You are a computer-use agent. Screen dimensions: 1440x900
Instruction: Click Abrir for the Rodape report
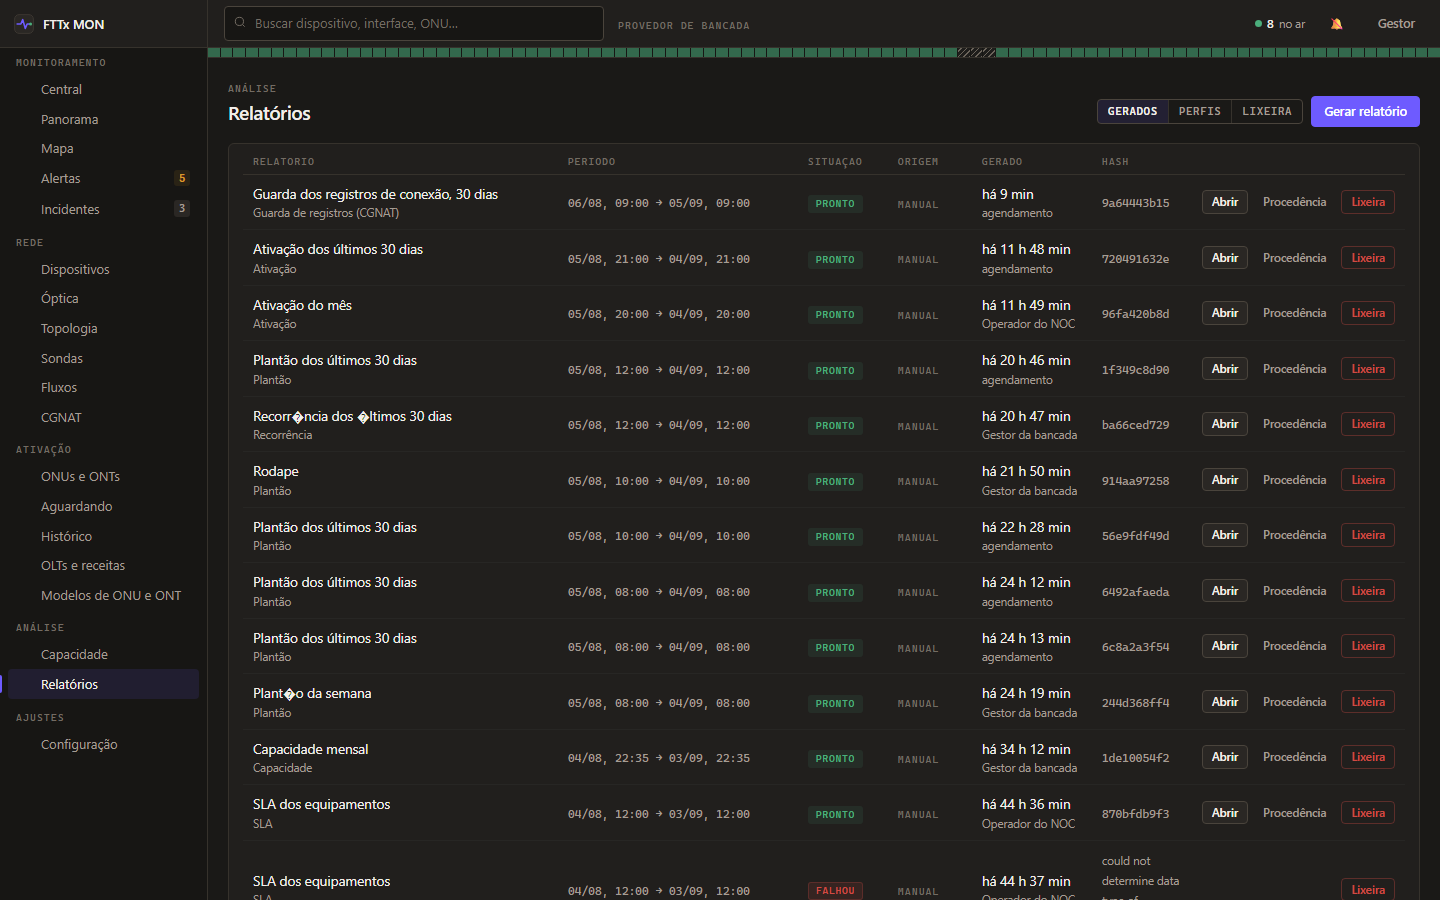(x=1224, y=480)
